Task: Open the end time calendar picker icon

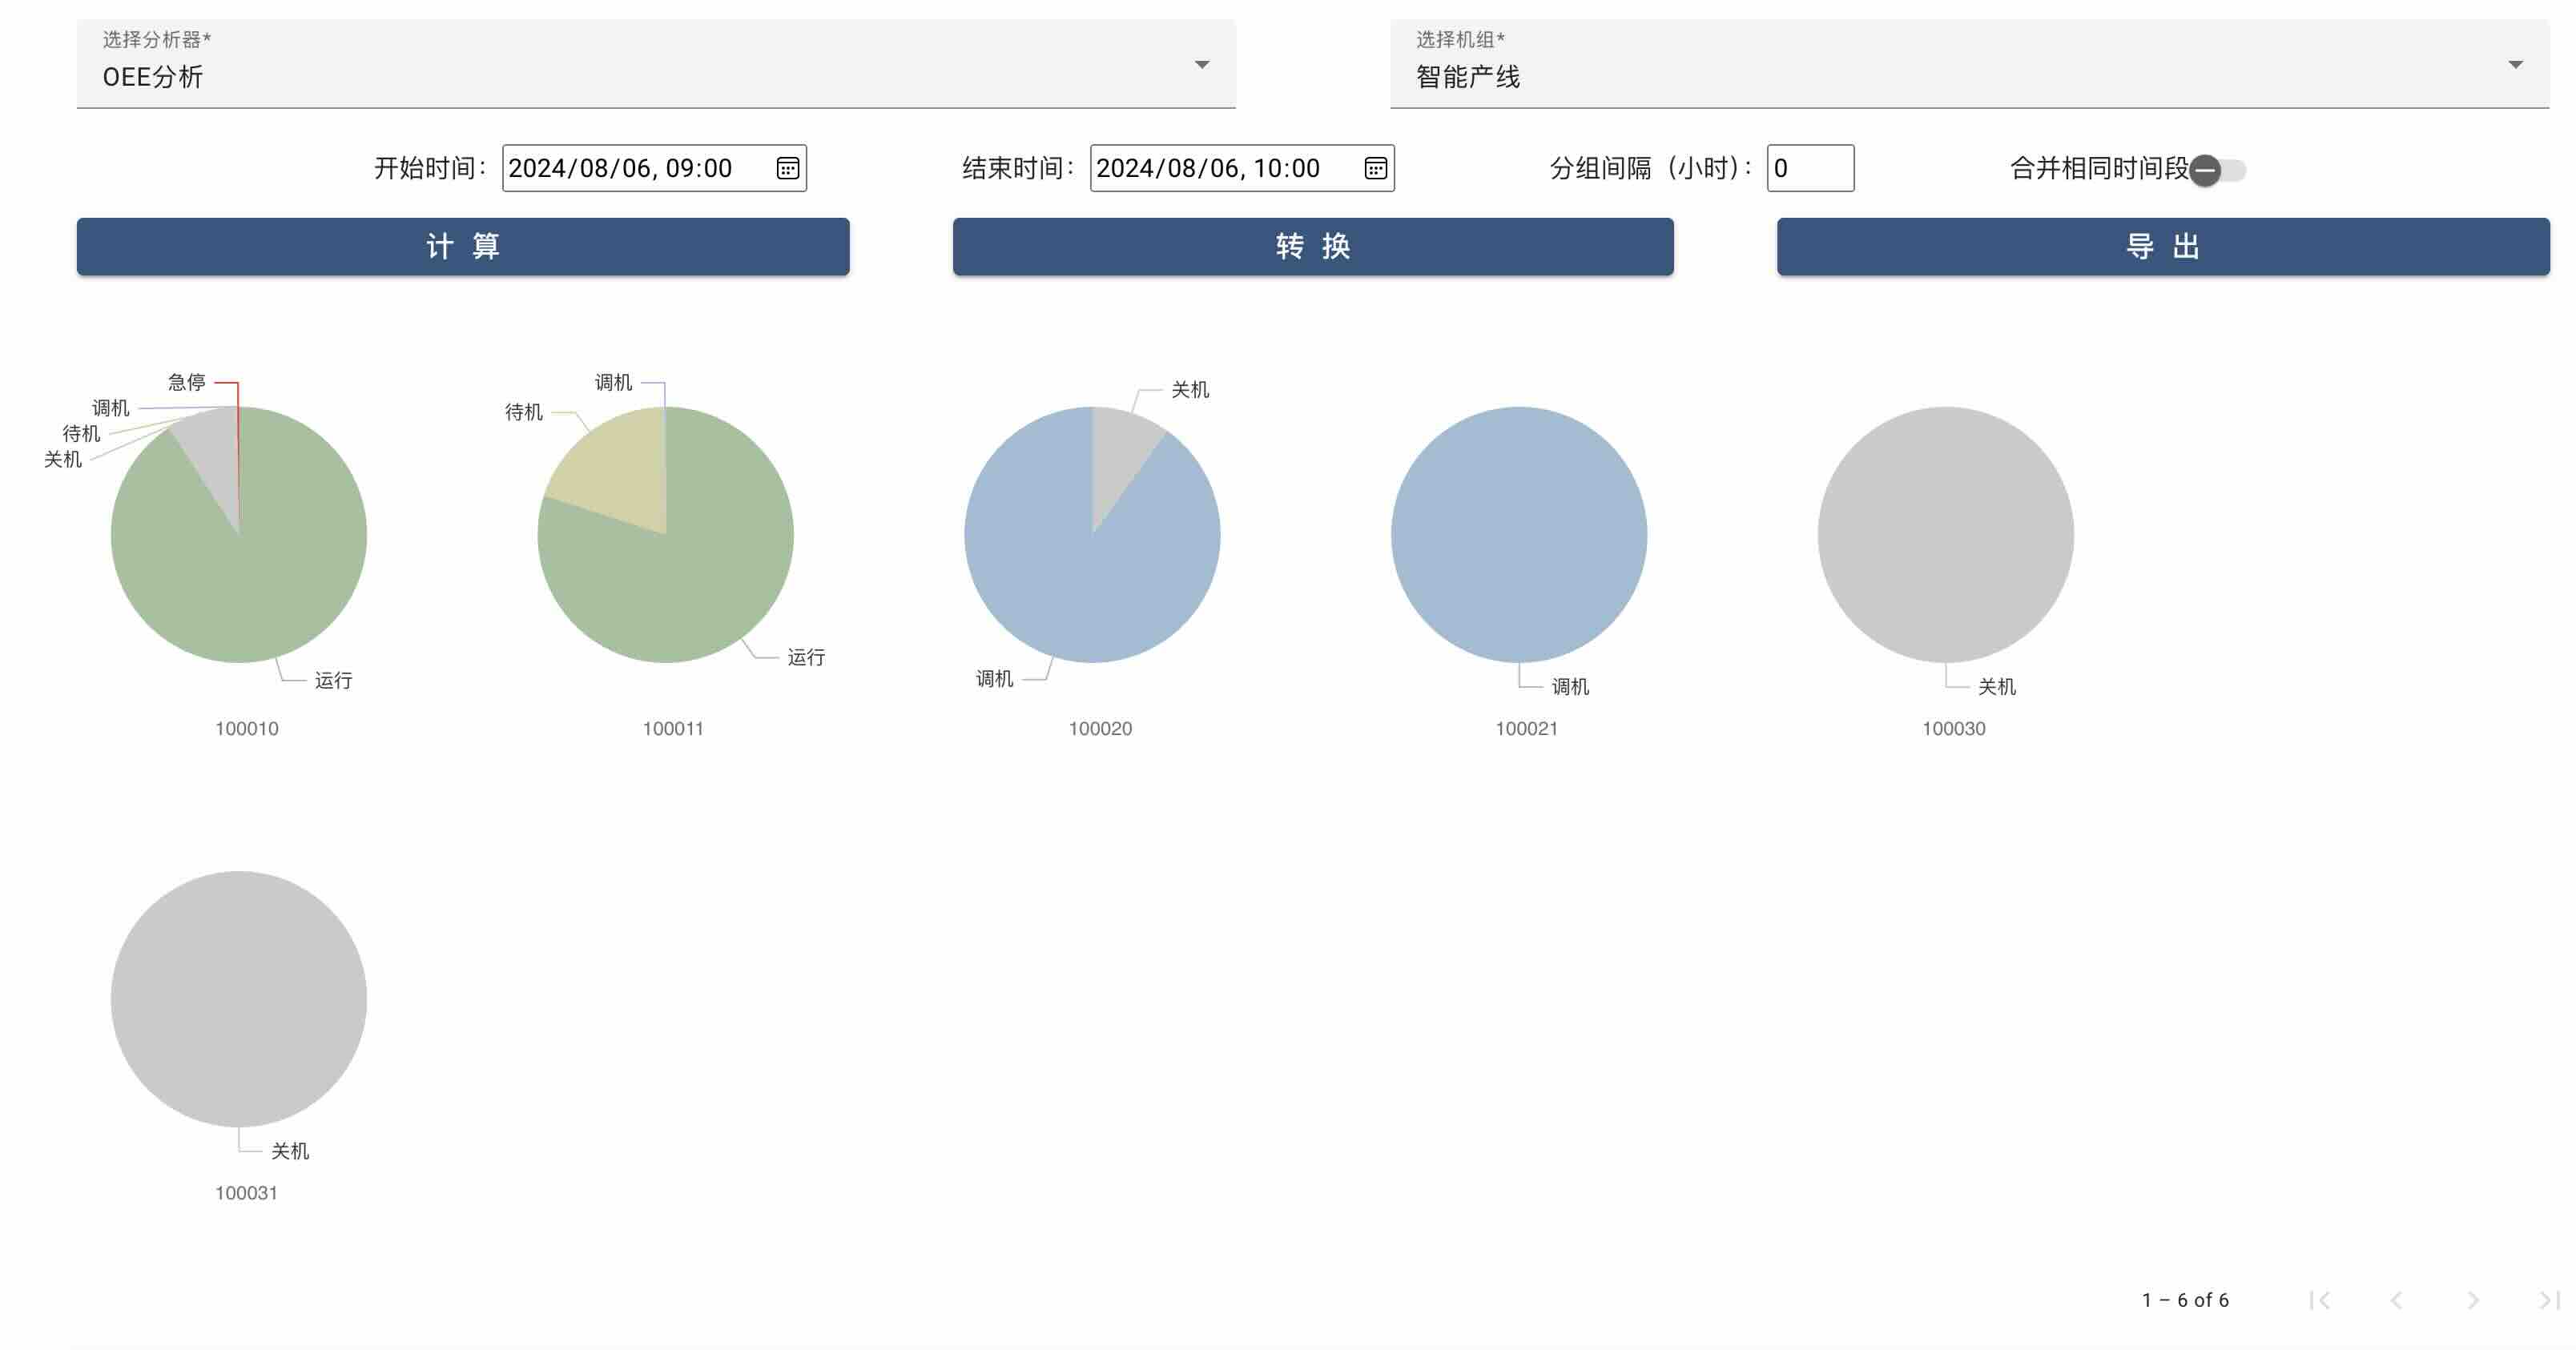Action: click(x=1375, y=168)
